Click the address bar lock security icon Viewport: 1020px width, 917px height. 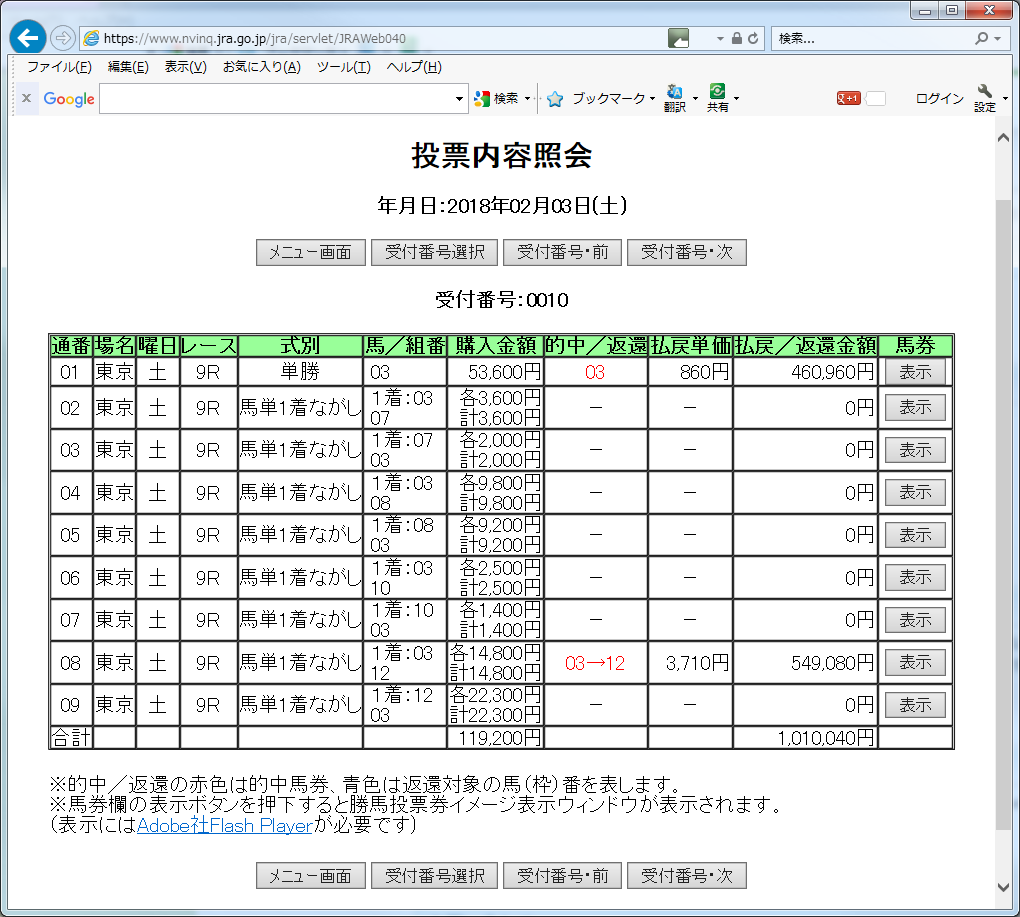click(x=736, y=38)
